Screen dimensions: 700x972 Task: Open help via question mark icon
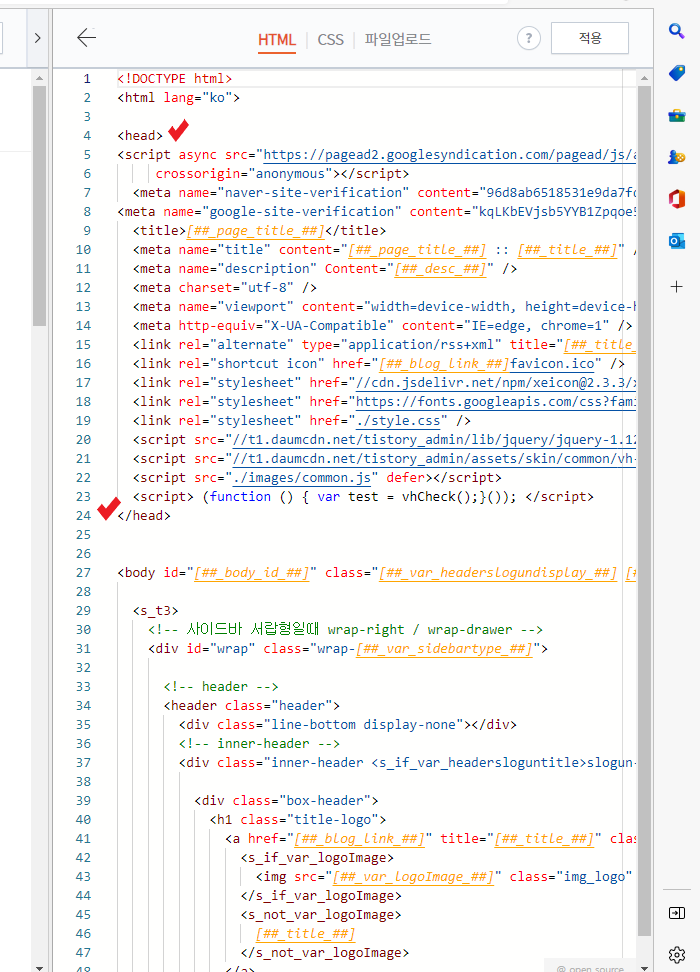click(x=529, y=38)
